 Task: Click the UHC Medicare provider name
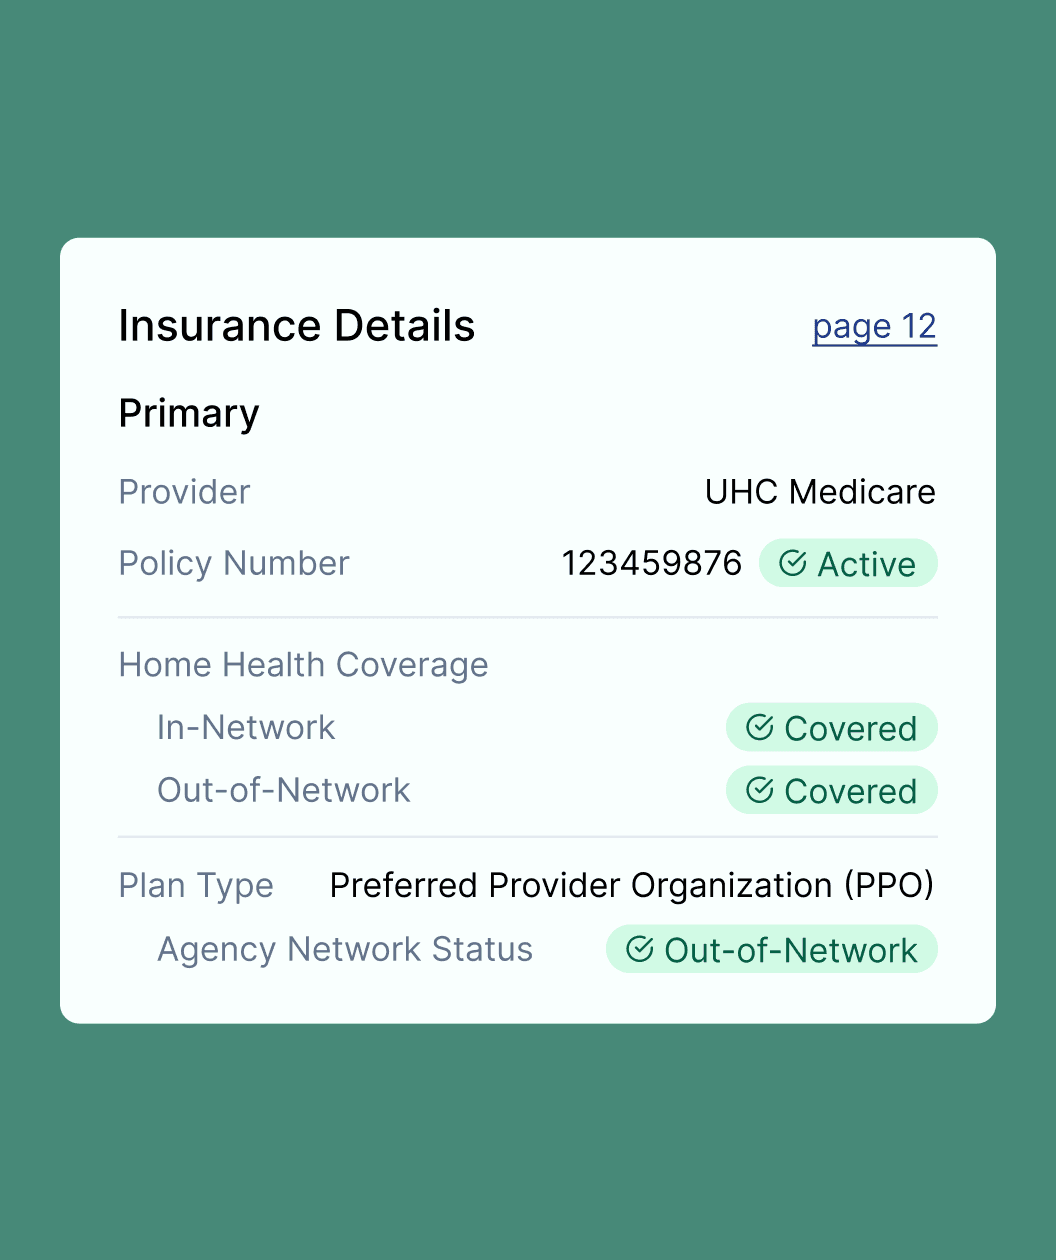tap(820, 491)
